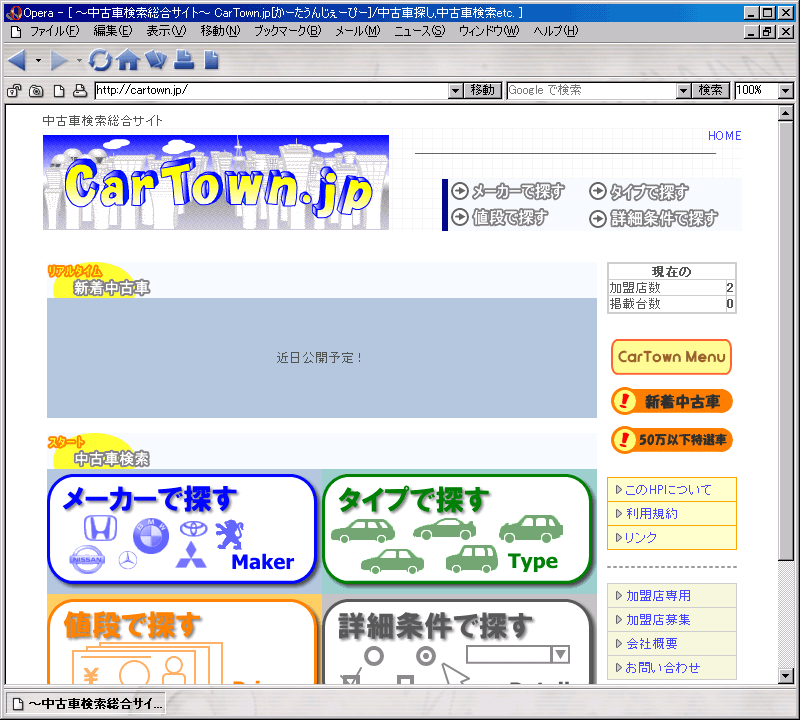Image resolution: width=800 pixels, height=720 pixels.
Task: Click the arrow icon beside header メーカーで探す
Action: point(460,191)
